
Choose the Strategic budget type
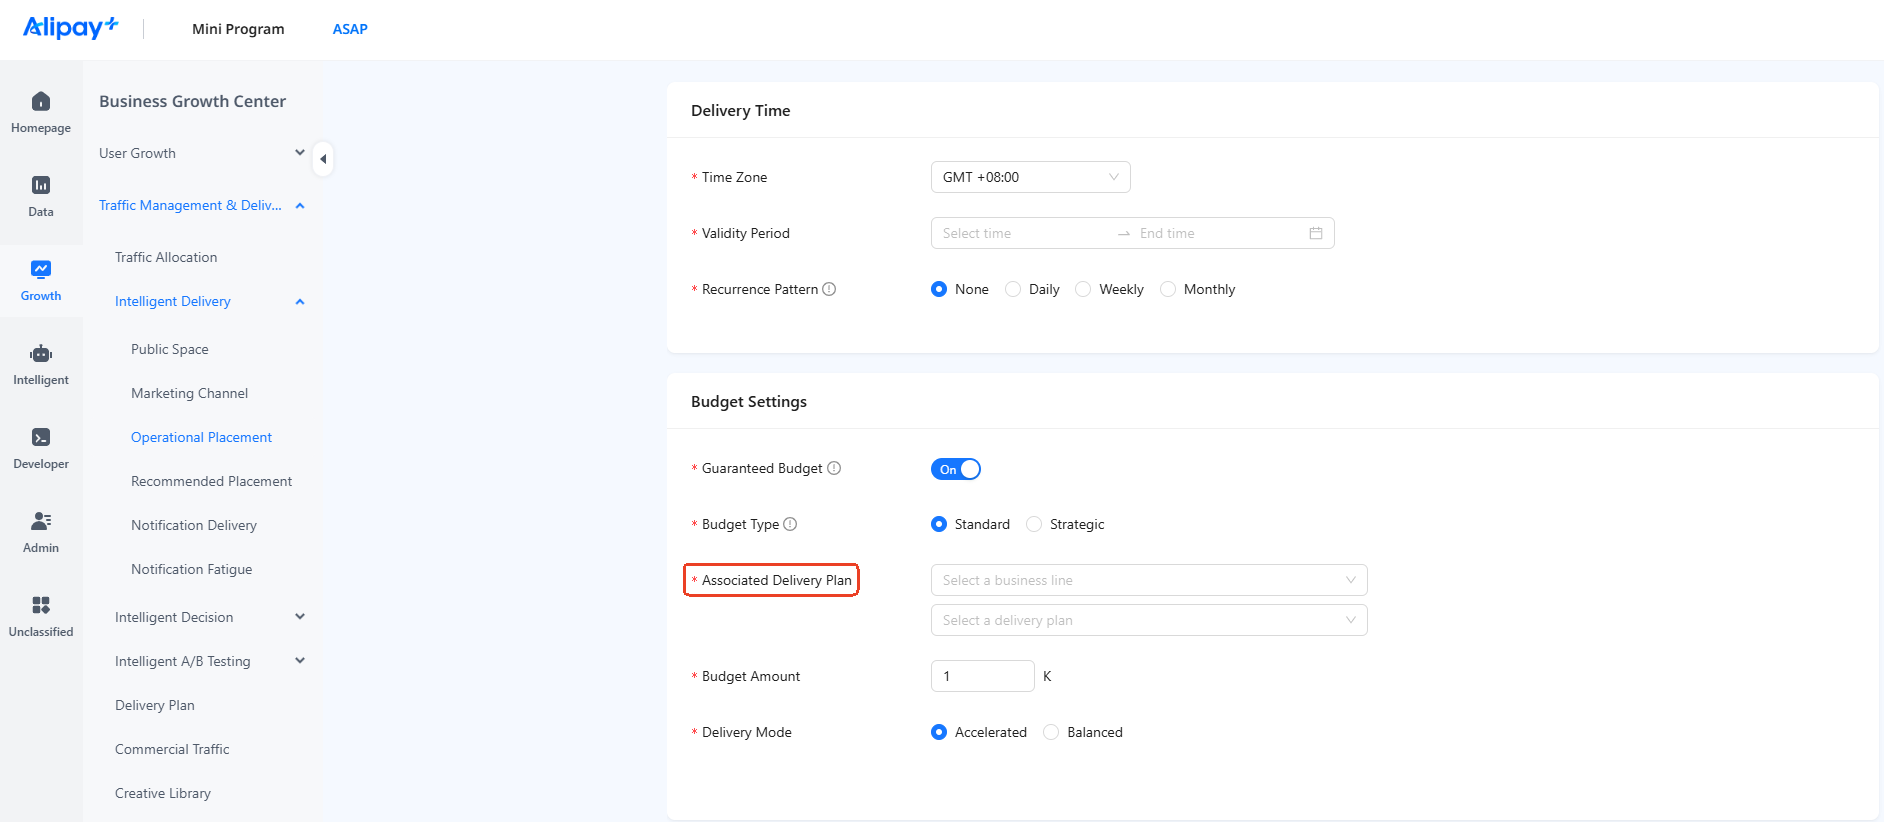click(x=1066, y=524)
